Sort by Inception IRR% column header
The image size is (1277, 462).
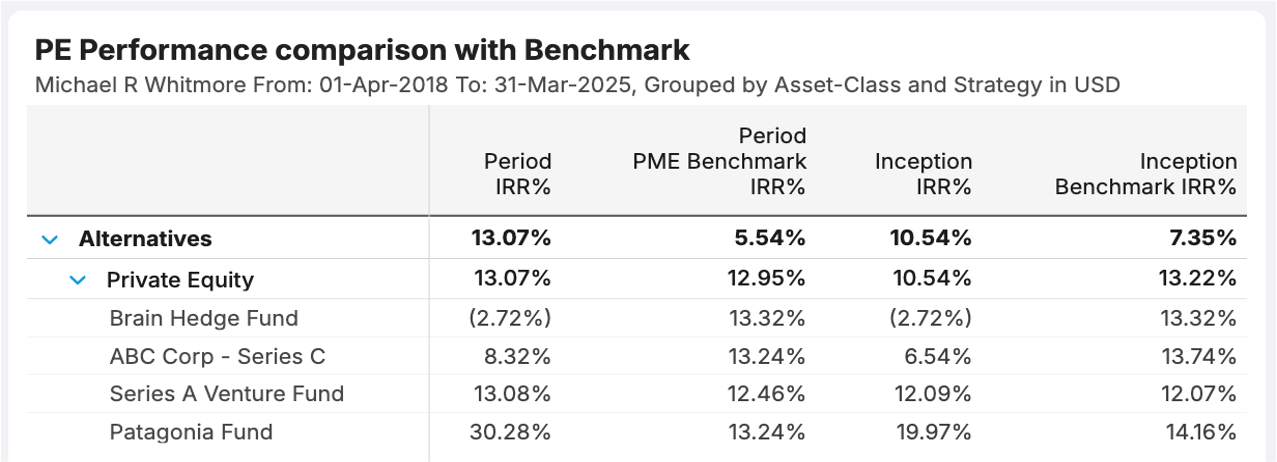click(922, 173)
